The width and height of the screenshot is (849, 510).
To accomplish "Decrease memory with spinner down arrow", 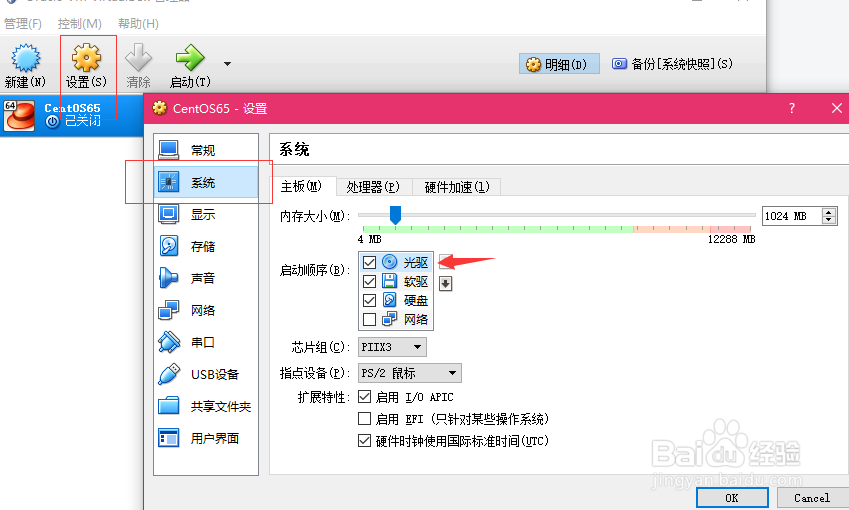I will click(x=829, y=220).
